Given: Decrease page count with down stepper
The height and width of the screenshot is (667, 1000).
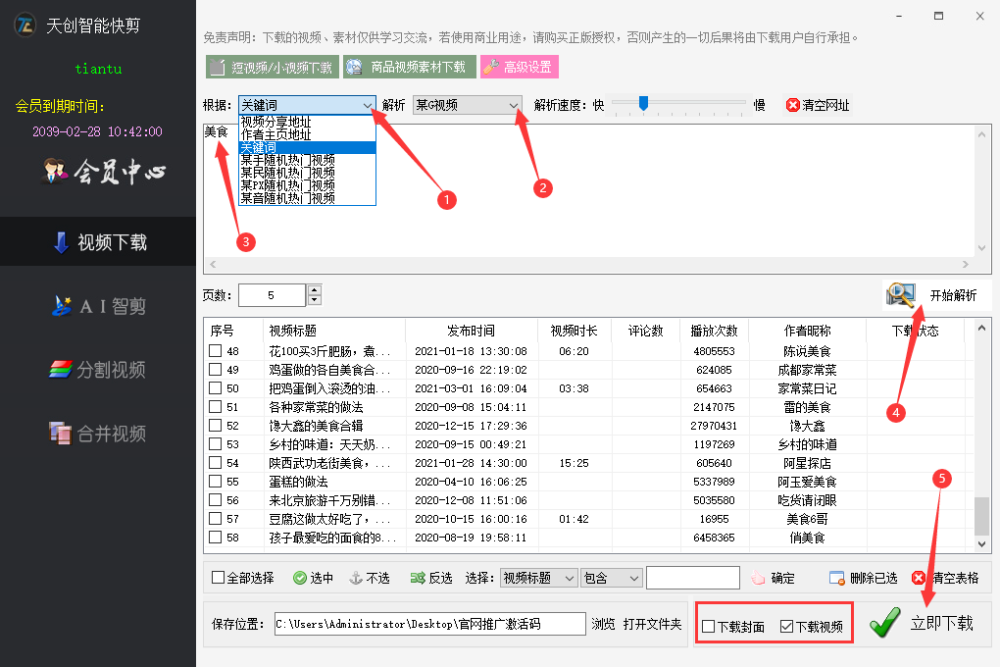Looking at the screenshot, I should (314, 300).
